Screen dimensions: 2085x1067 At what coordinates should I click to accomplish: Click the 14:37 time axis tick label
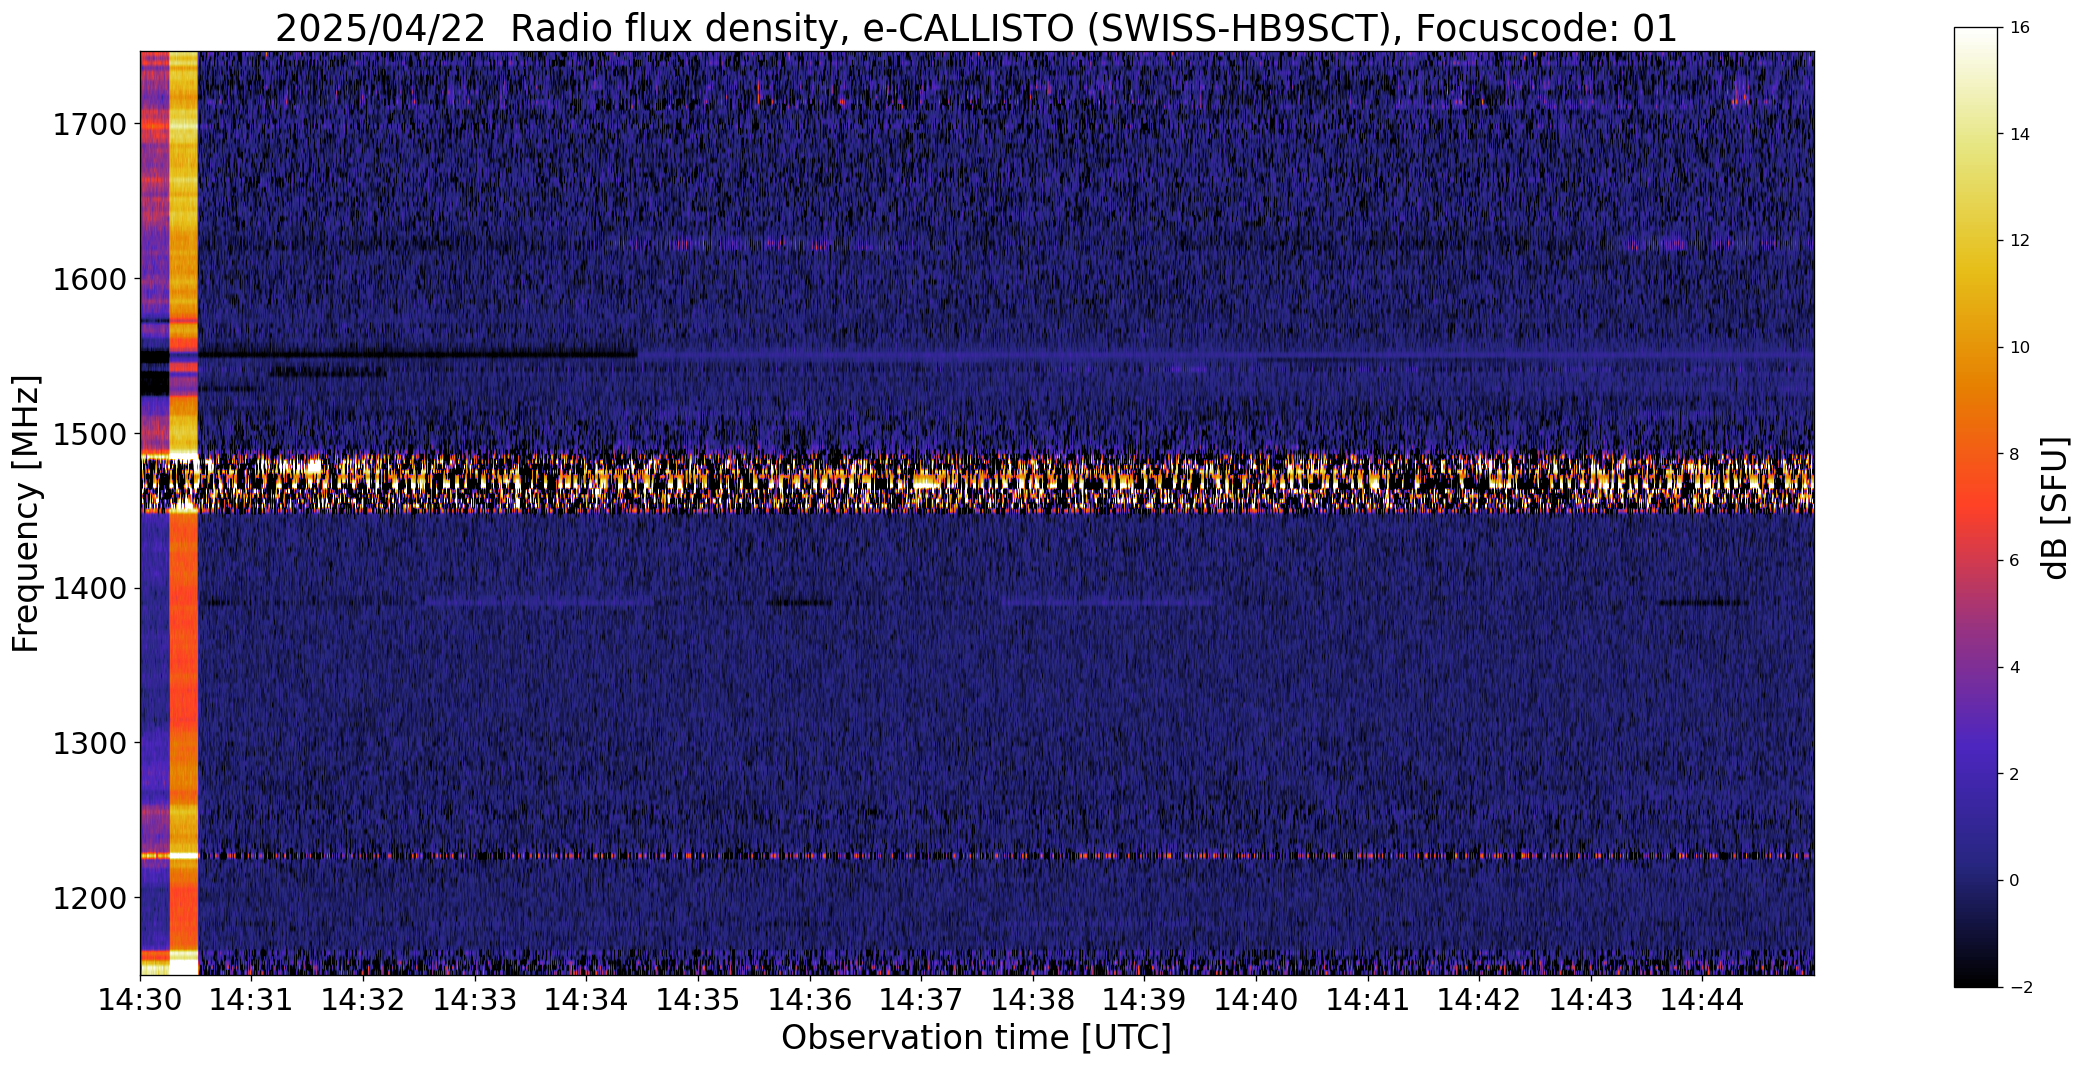tap(921, 999)
